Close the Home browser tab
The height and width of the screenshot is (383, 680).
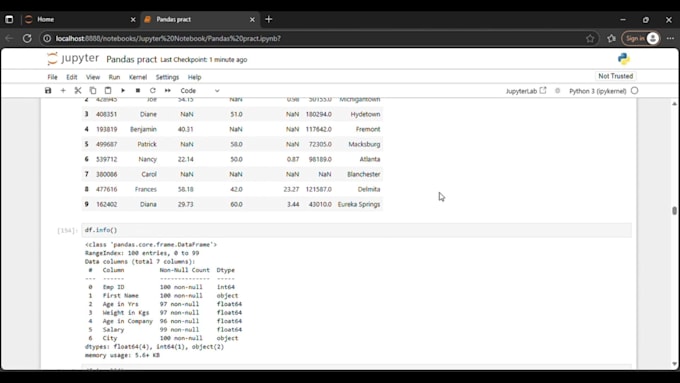(133, 20)
